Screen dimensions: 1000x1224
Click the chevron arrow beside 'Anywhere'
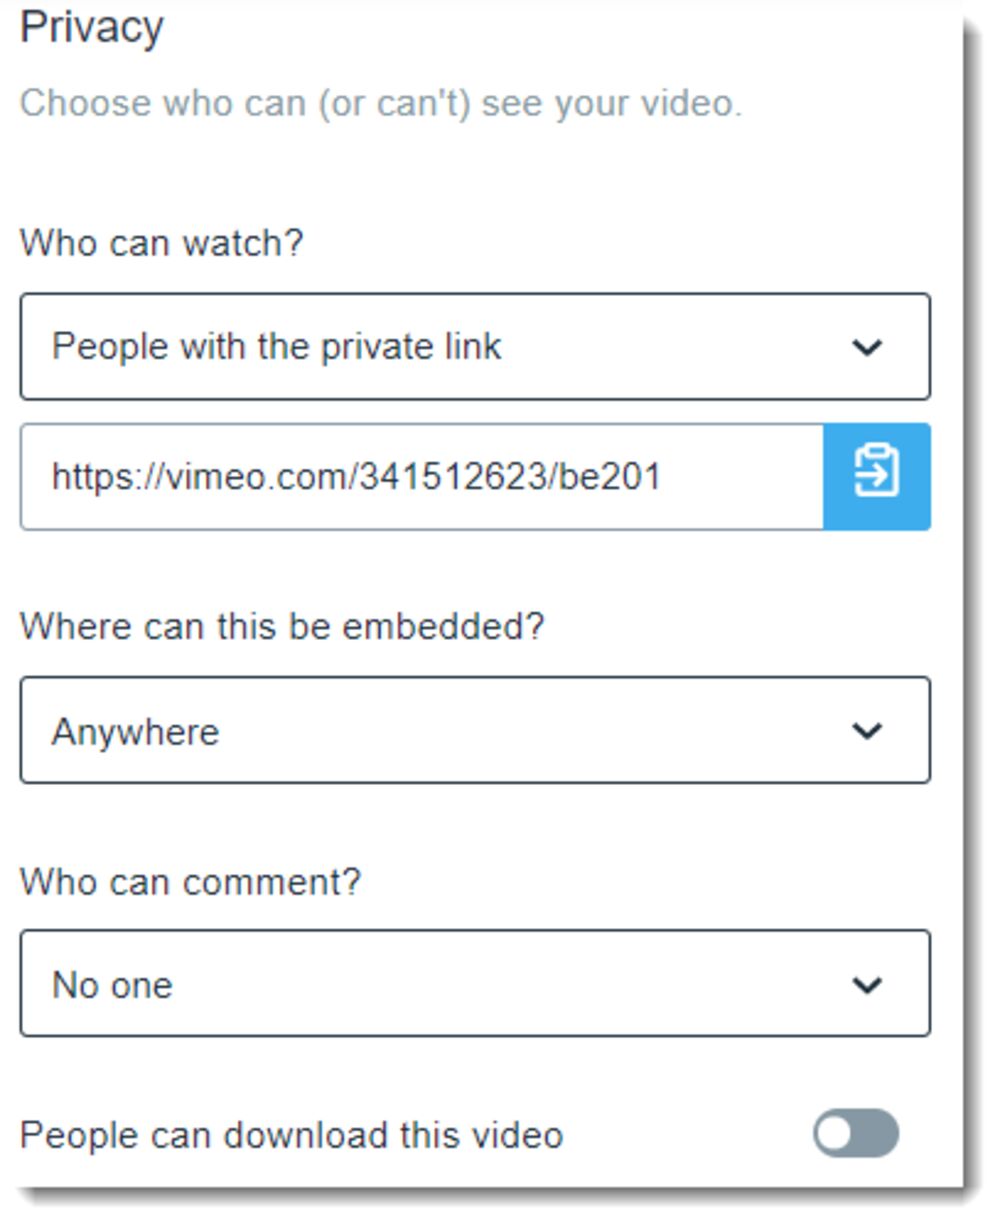pyautogui.click(x=866, y=731)
